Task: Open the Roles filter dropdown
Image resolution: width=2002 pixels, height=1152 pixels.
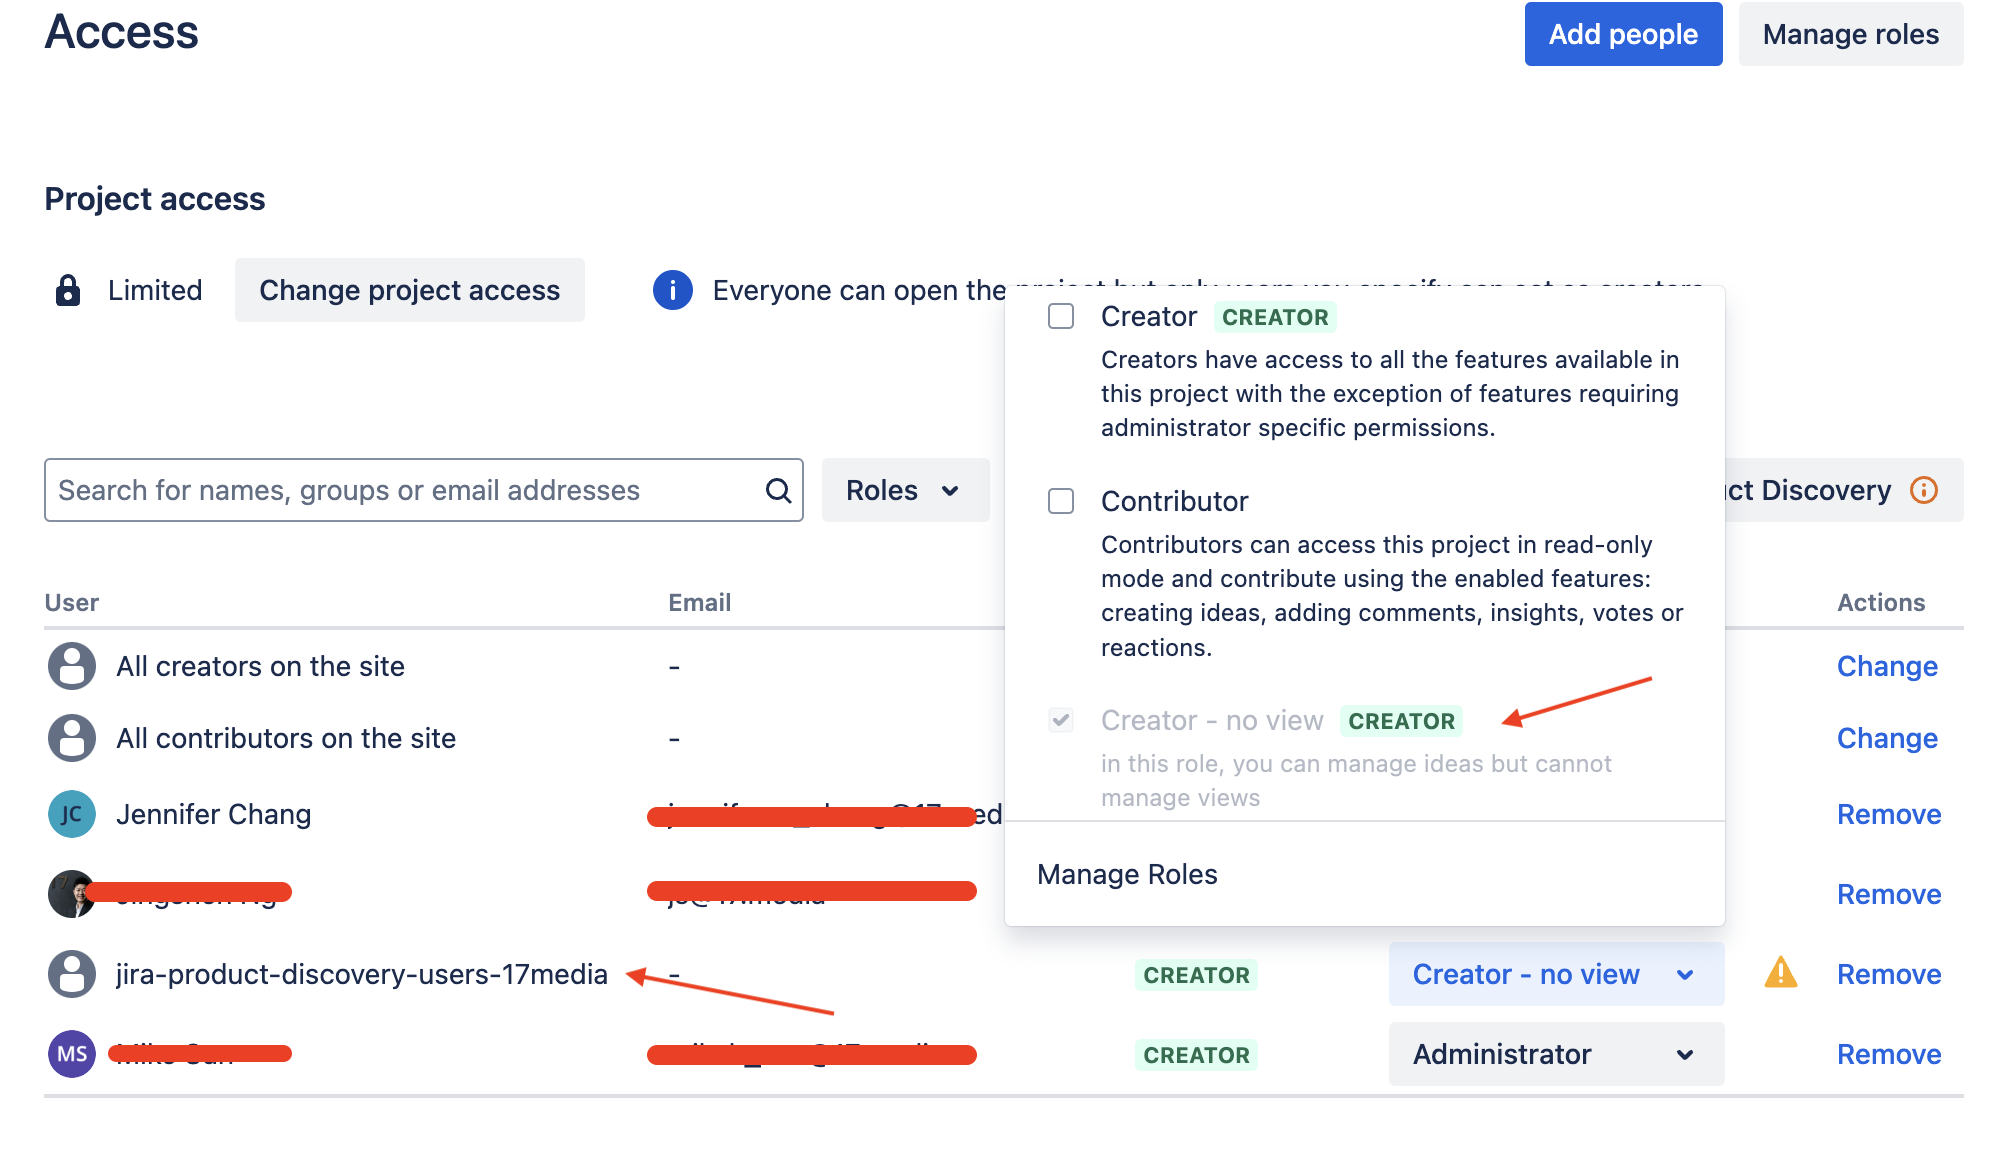Action: (x=903, y=490)
